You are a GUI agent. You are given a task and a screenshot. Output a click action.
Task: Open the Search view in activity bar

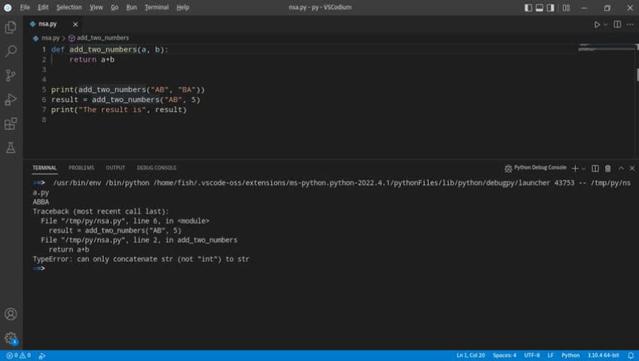(x=11, y=51)
